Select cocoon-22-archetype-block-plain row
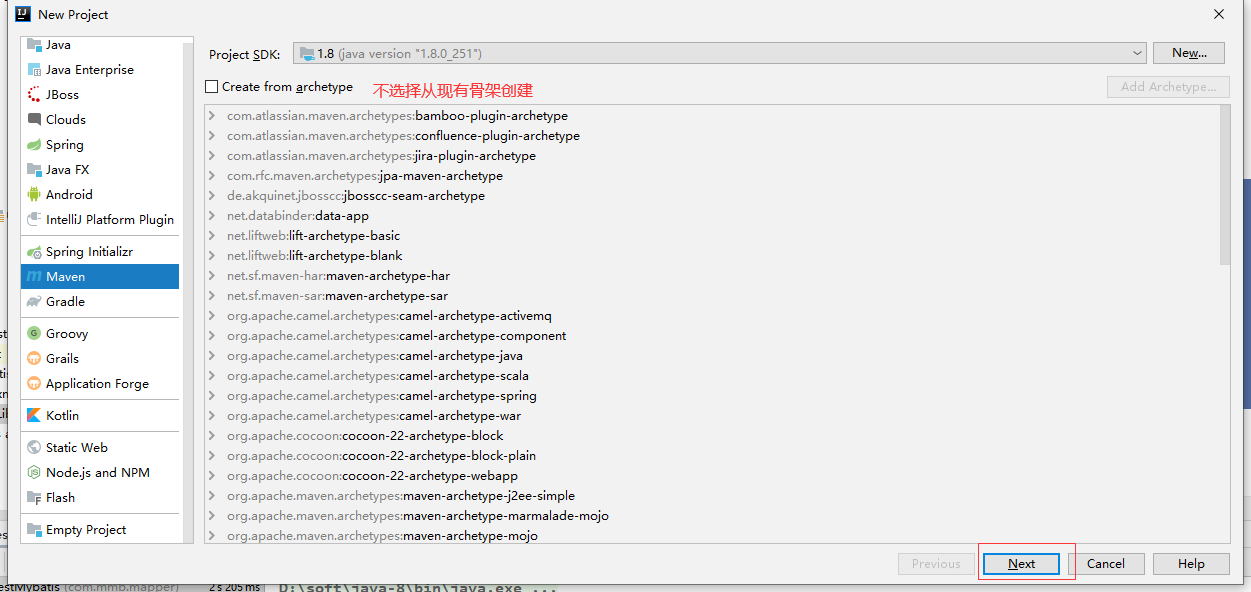The image size is (1251, 592). 713,456
